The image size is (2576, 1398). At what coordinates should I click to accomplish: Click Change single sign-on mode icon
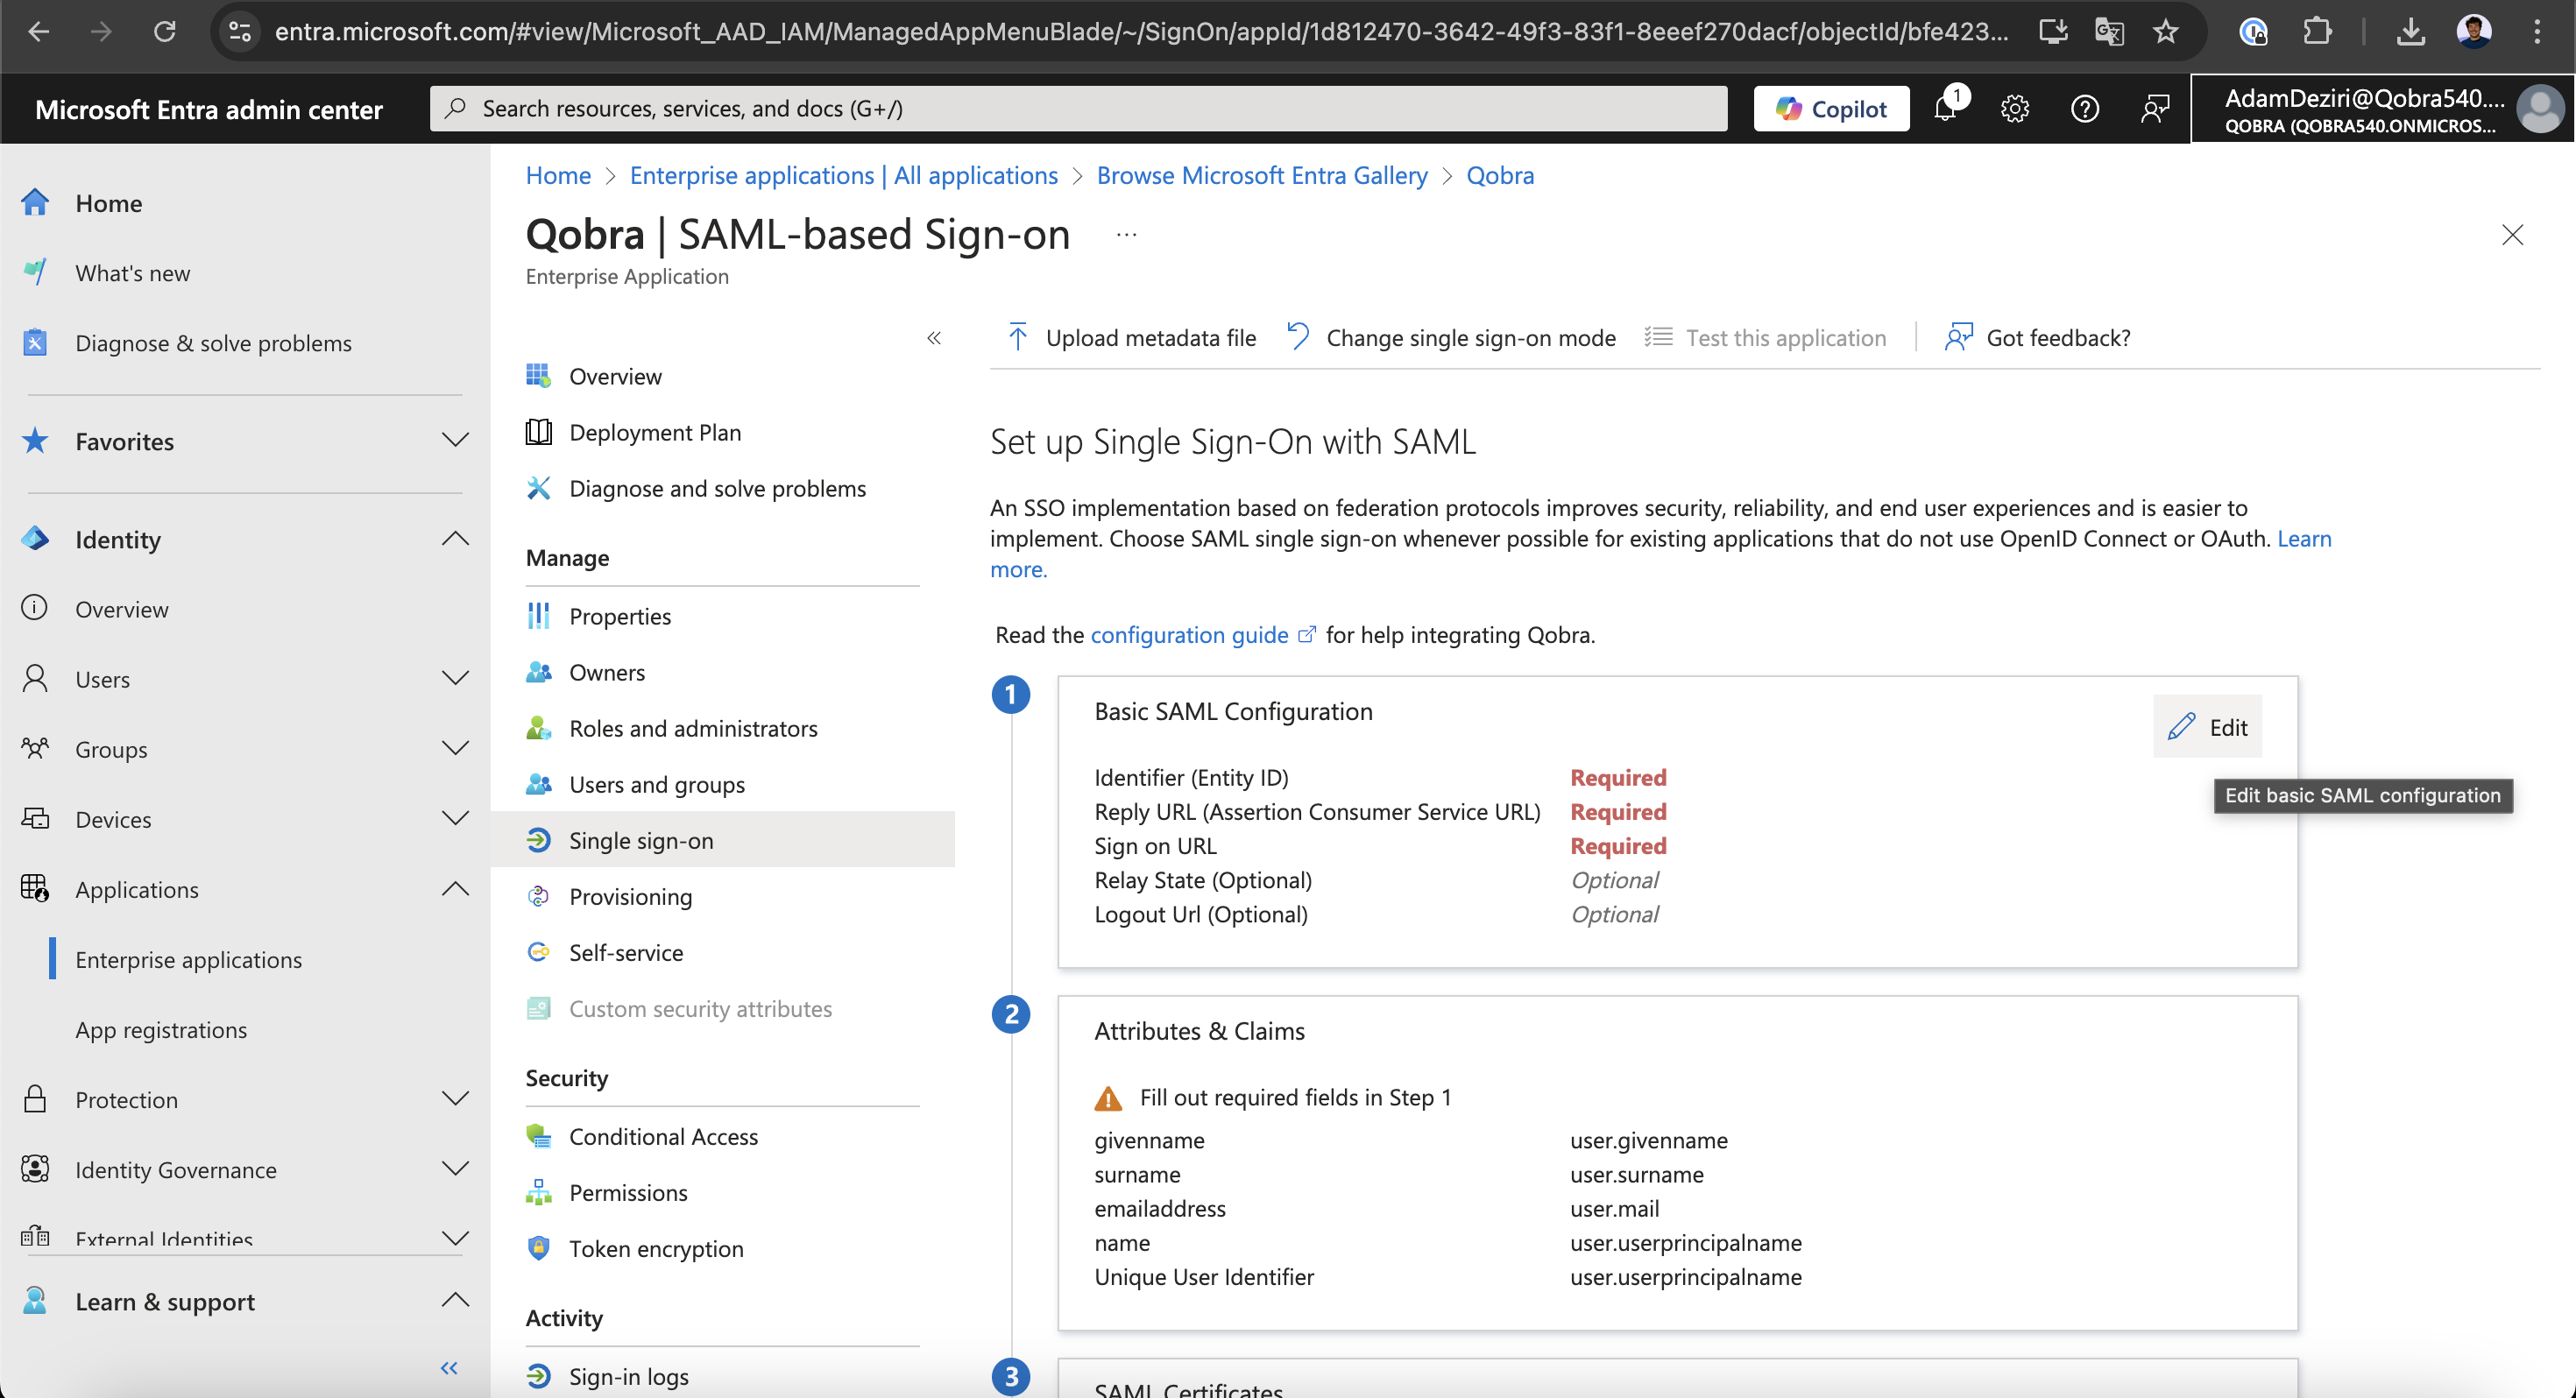[1298, 337]
